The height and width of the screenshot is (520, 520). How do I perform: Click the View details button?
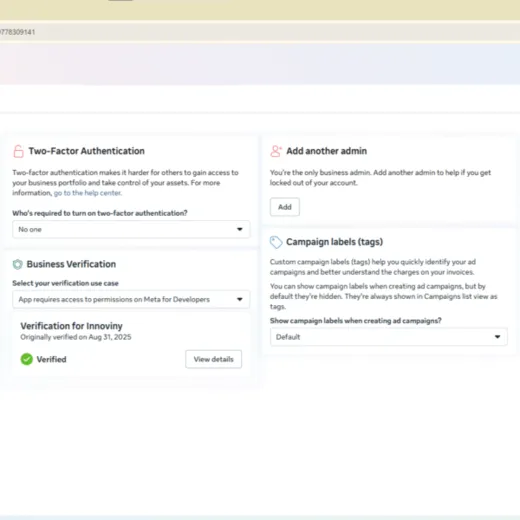pos(214,359)
